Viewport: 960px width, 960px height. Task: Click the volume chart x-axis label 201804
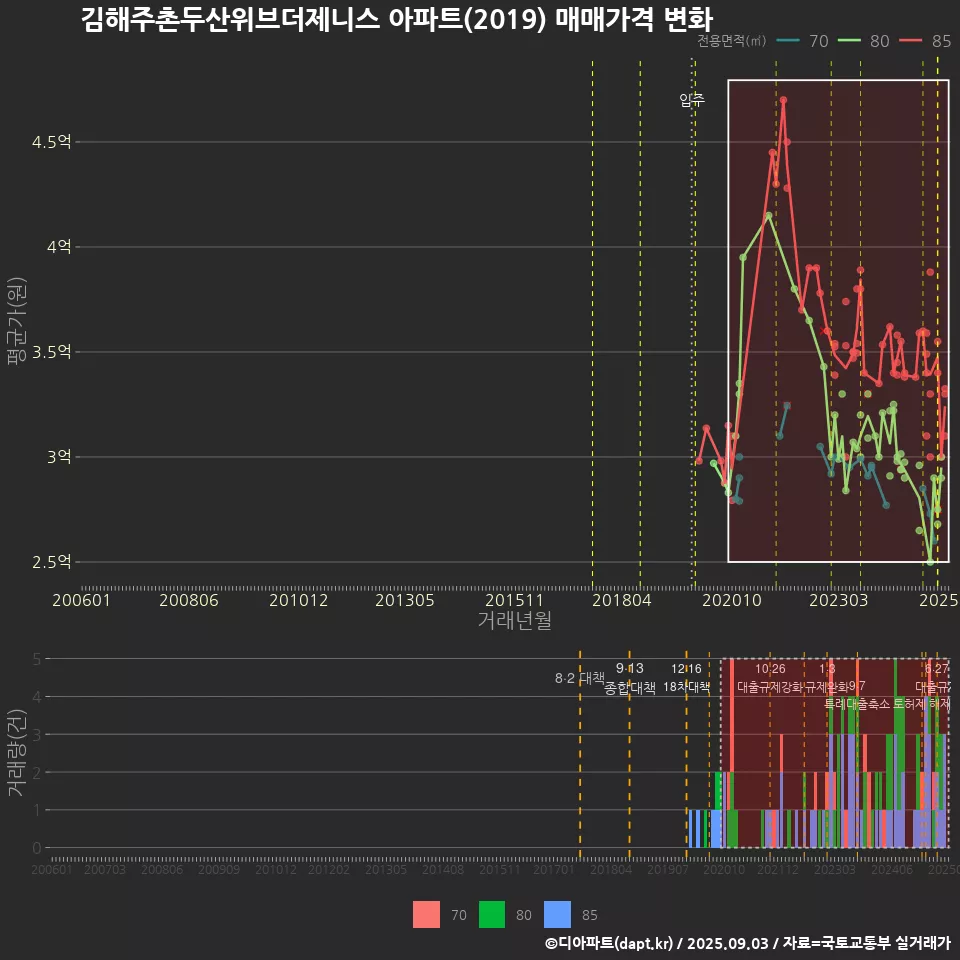point(610,869)
